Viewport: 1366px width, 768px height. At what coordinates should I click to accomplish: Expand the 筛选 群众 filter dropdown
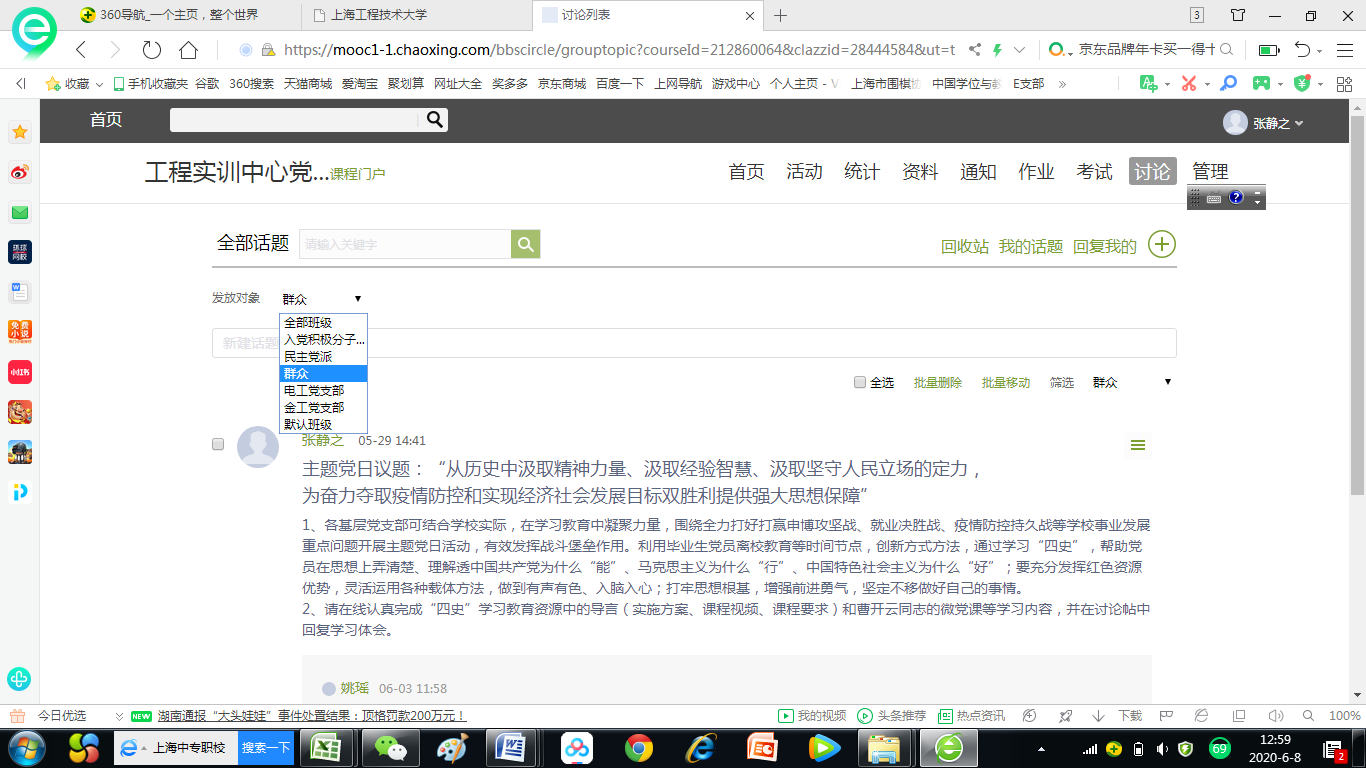[1131, 383]
